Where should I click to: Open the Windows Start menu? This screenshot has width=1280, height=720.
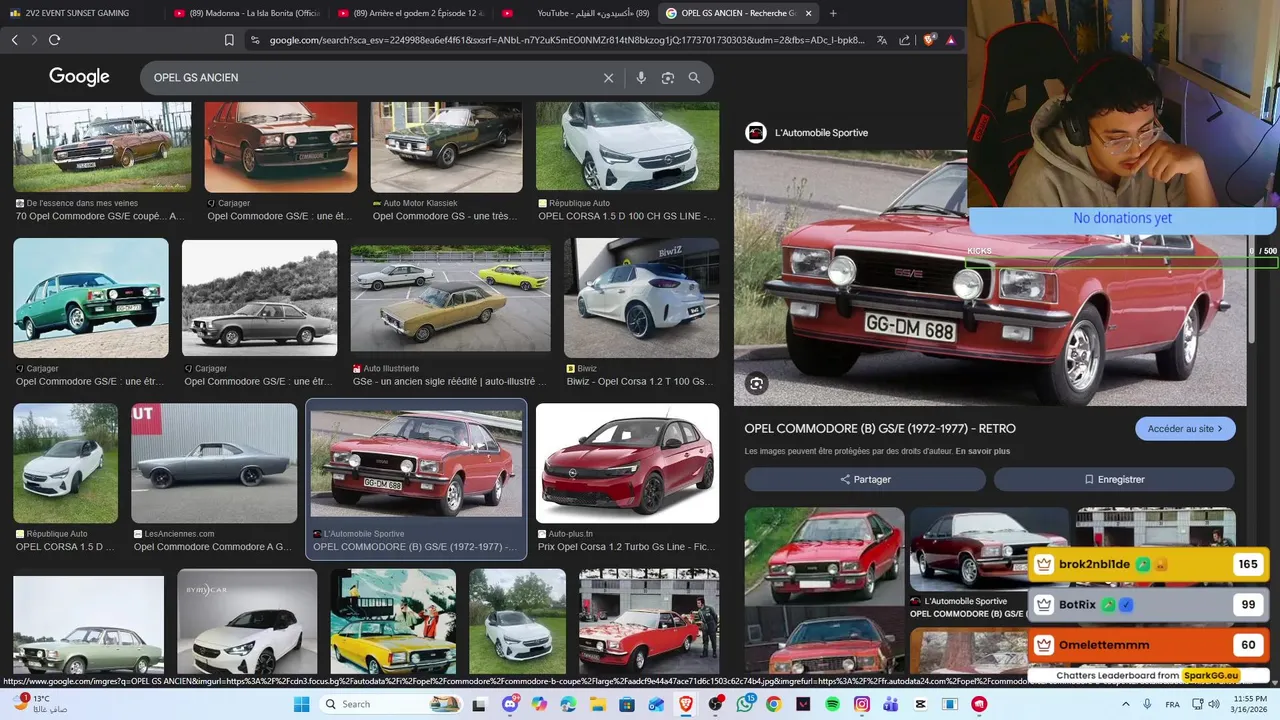(301, 704)
